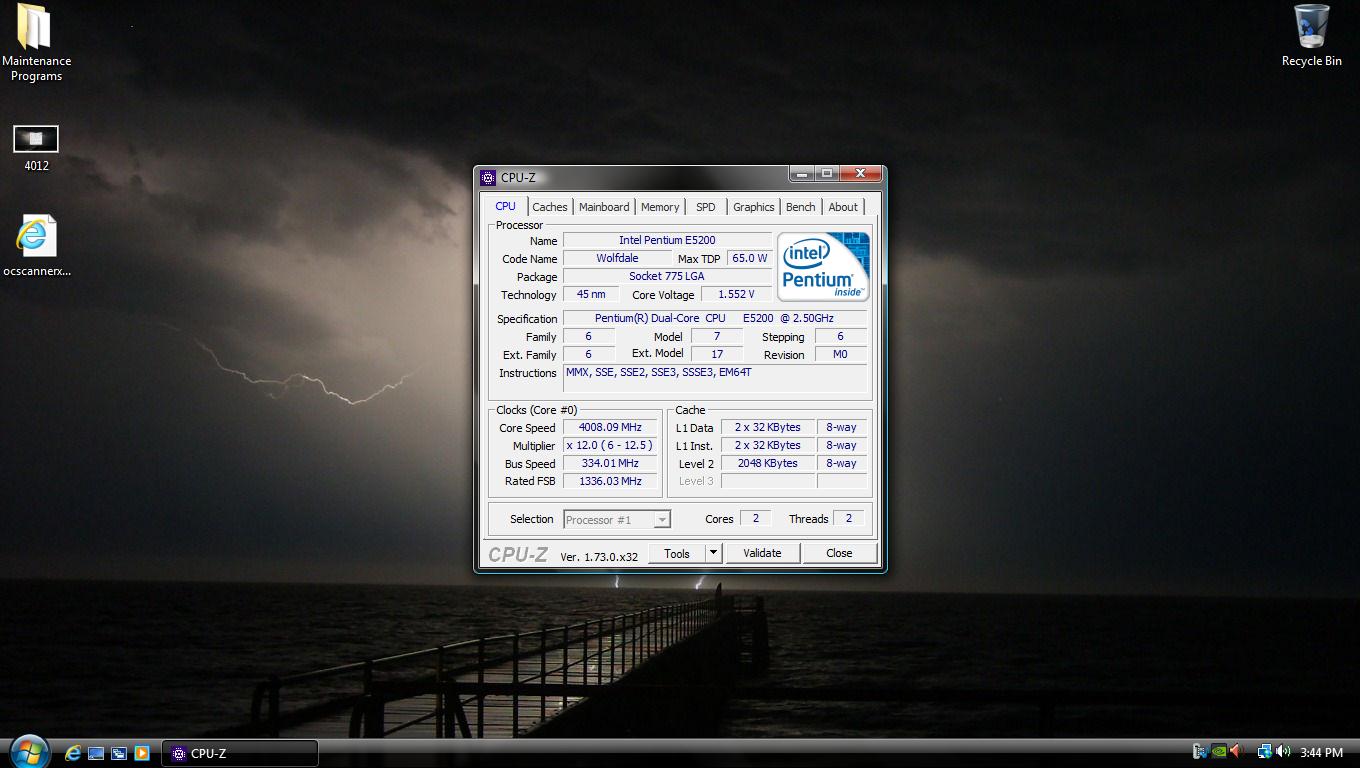Click the Multiplier value x 12.0

click(610, 445)
